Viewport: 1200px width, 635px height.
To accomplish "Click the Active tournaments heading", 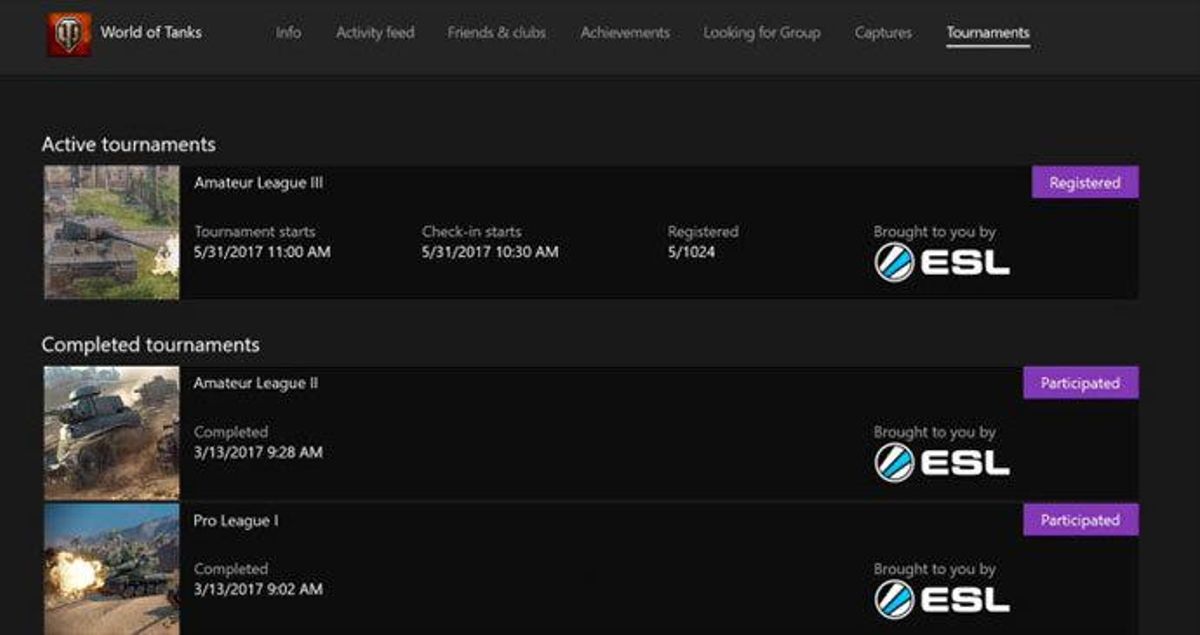I will pos(128,144).
